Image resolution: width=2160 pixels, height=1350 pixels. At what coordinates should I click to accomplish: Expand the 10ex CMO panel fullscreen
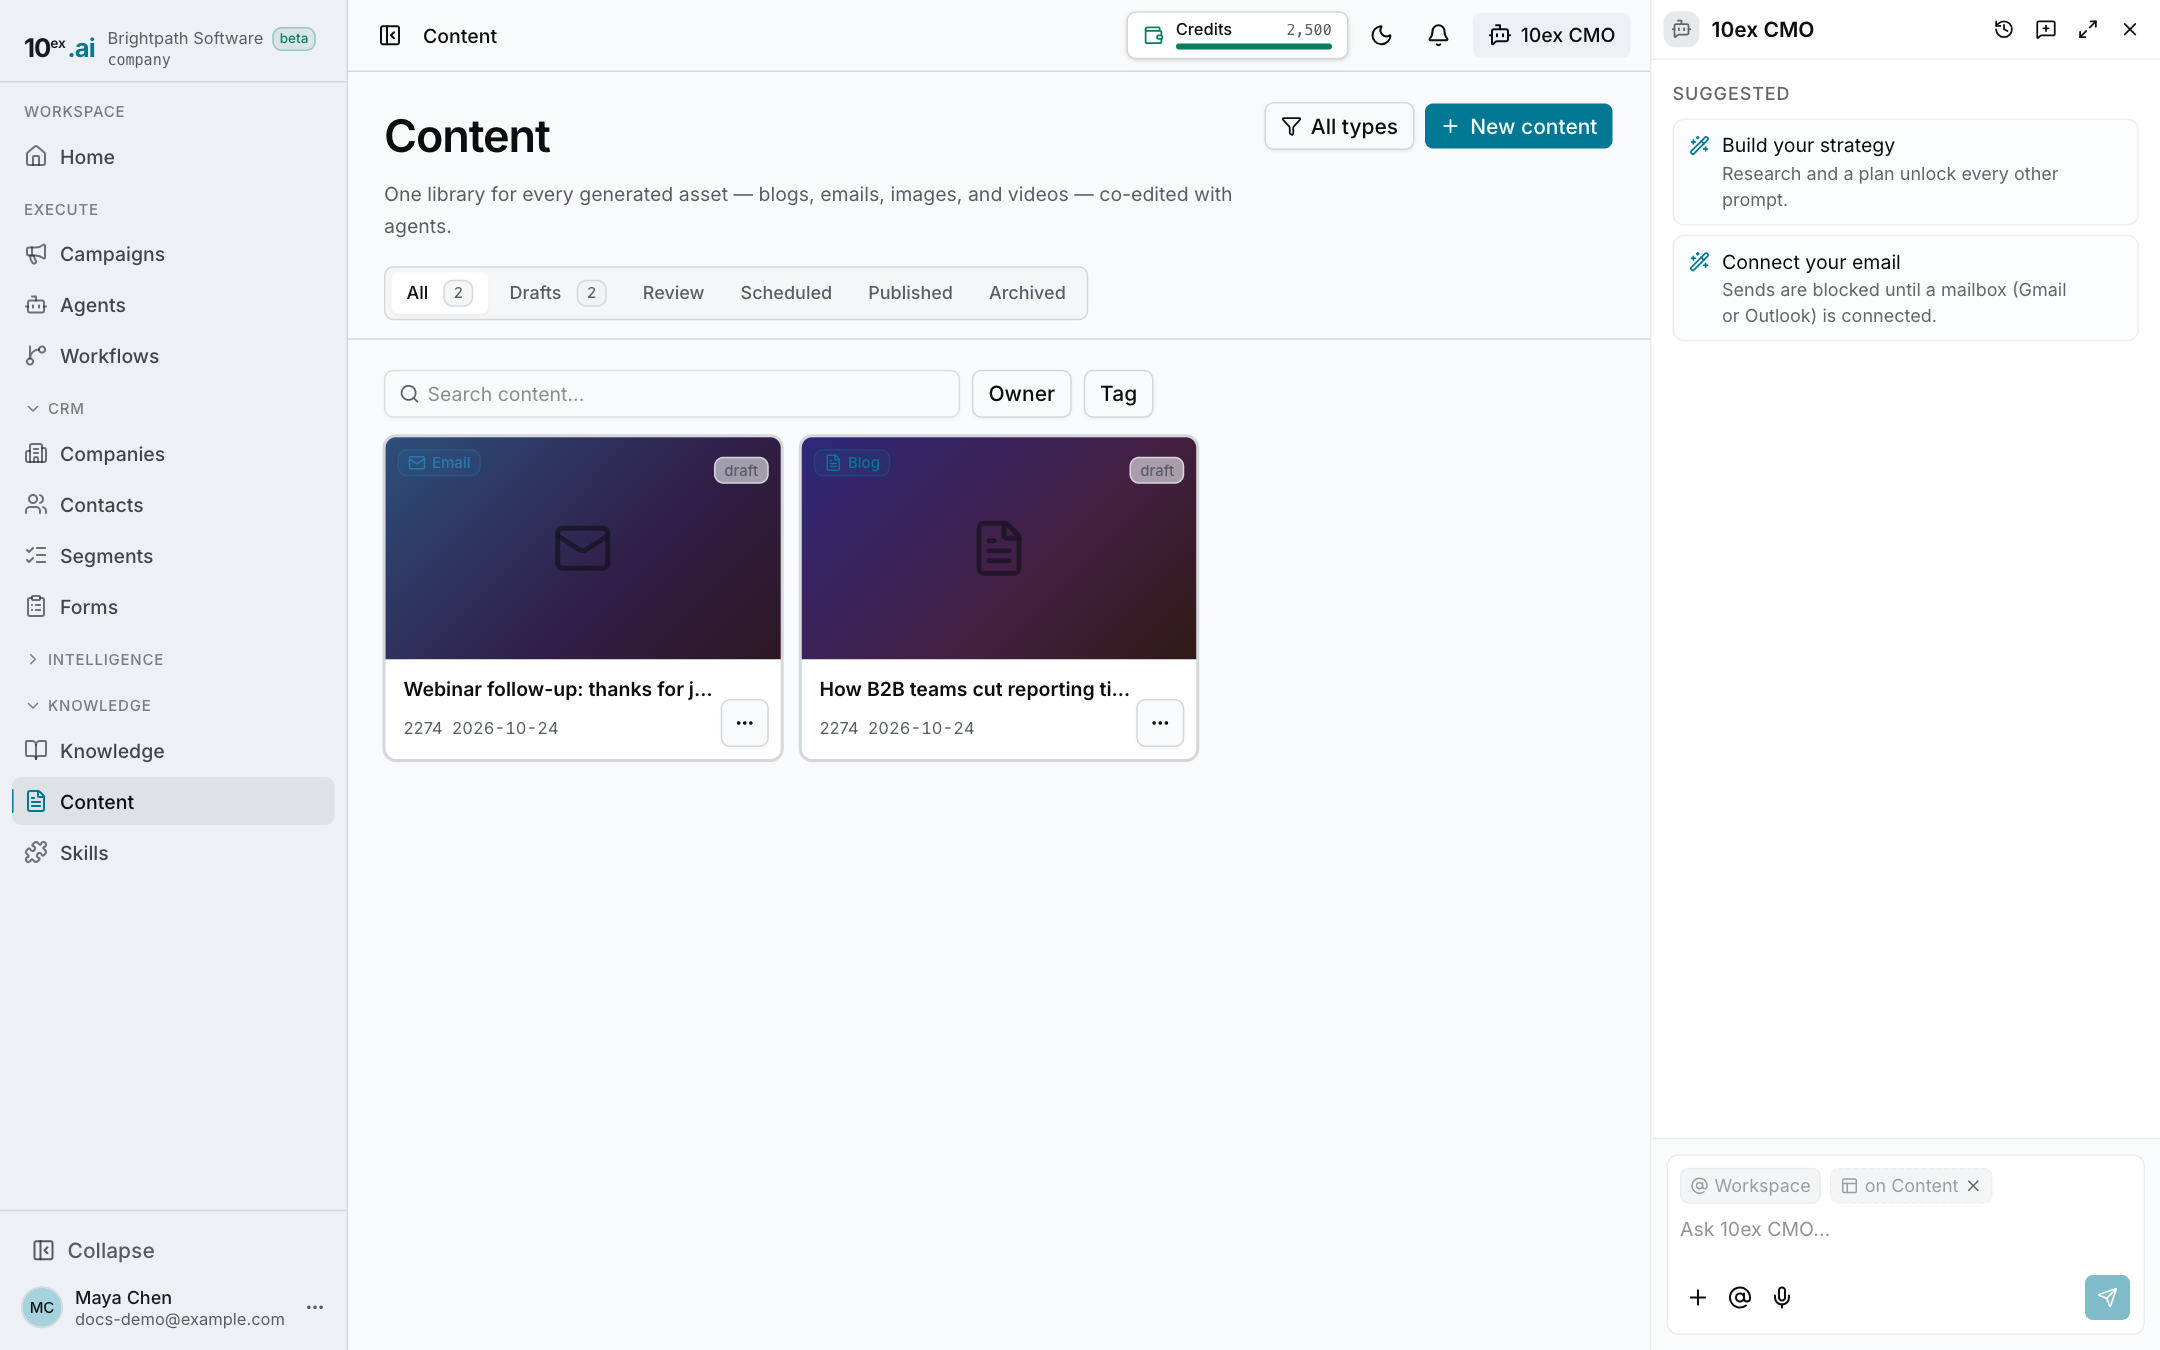(2087, 30)
